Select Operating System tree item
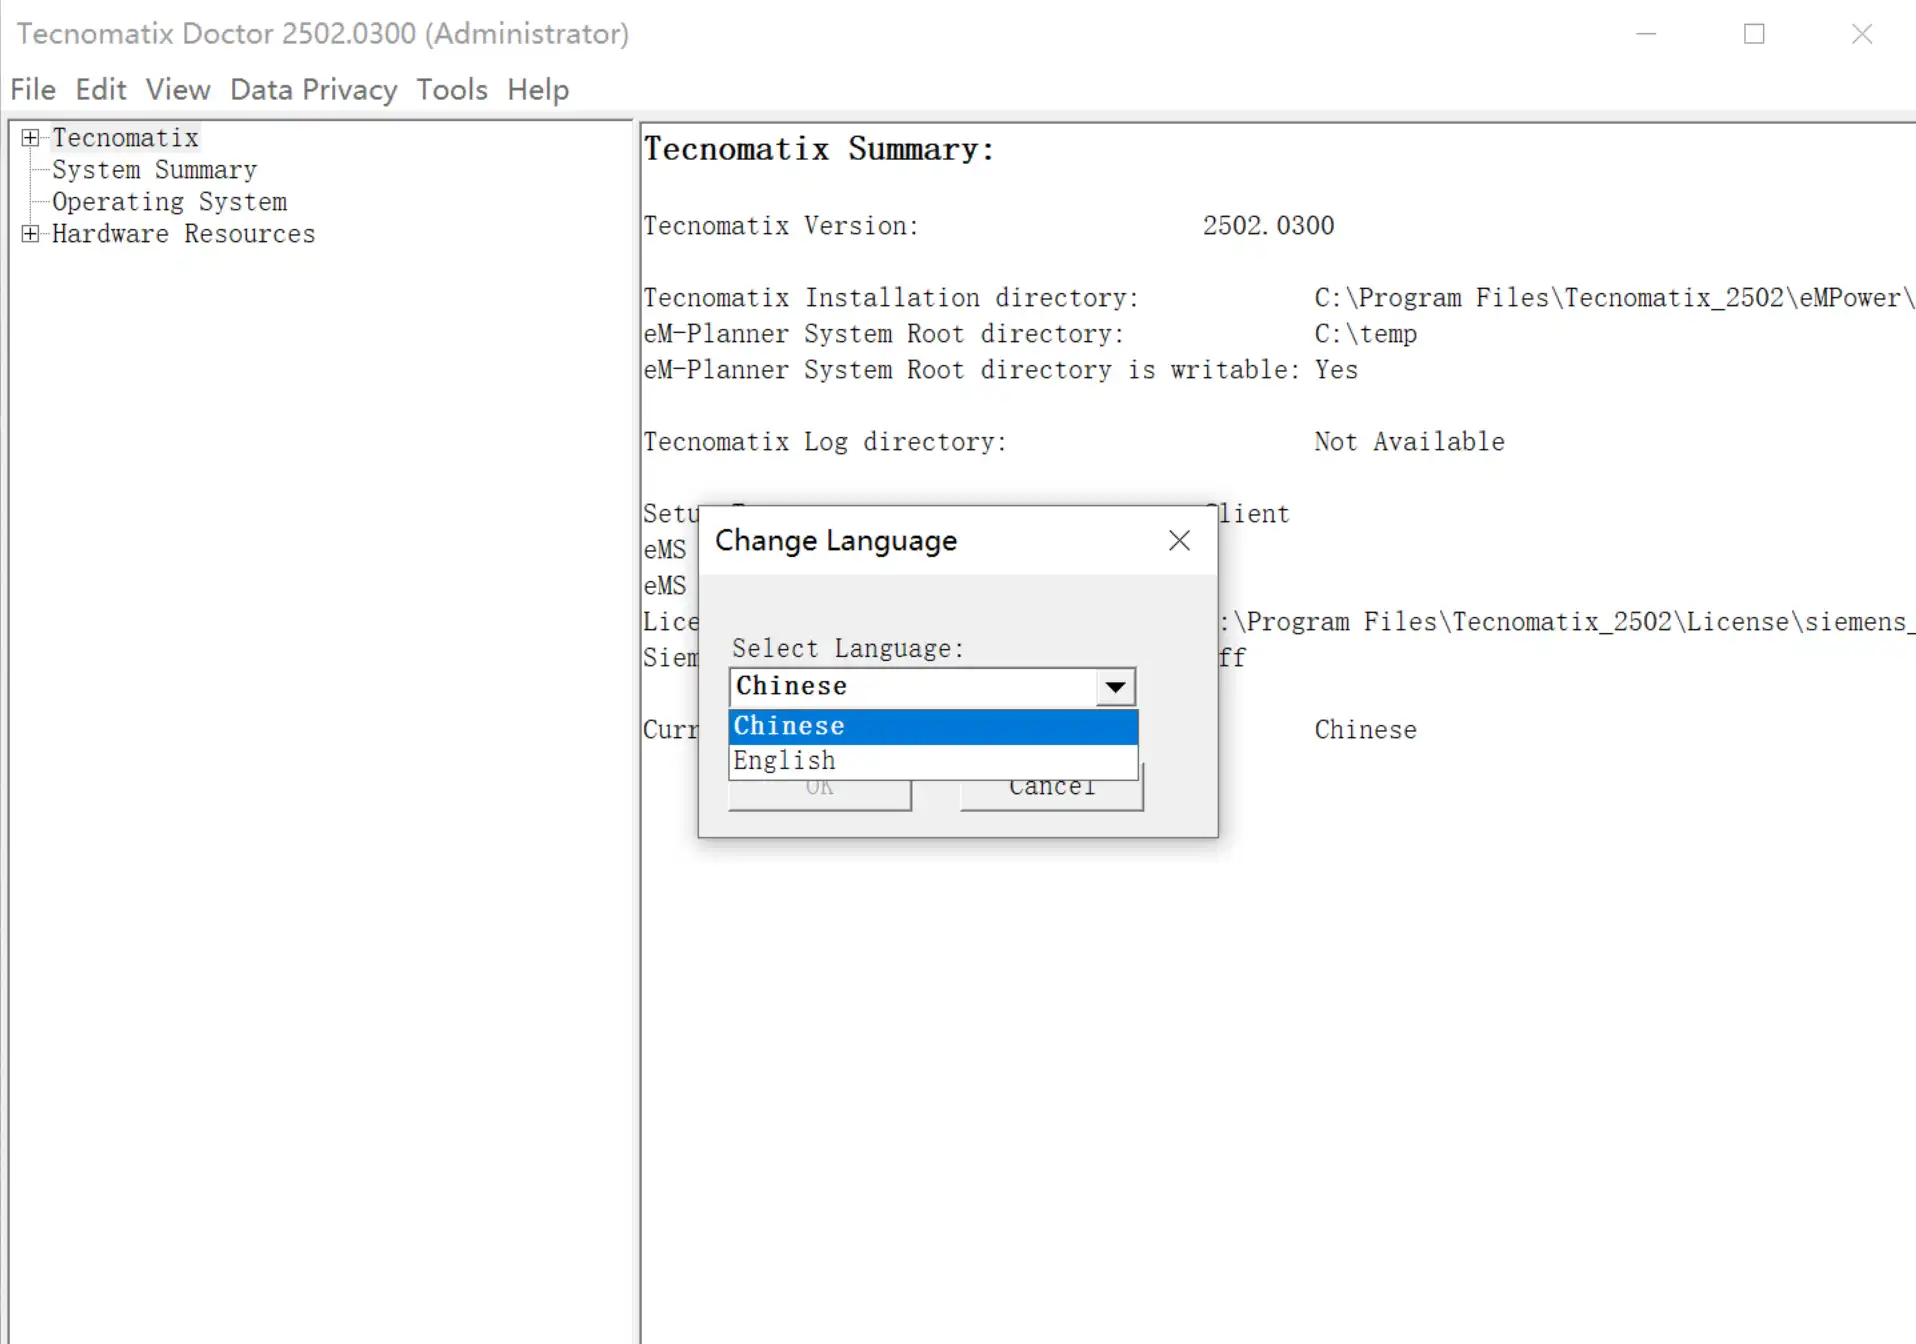1916x1344 pixels. pyautogui.click(x=170, y=202)
